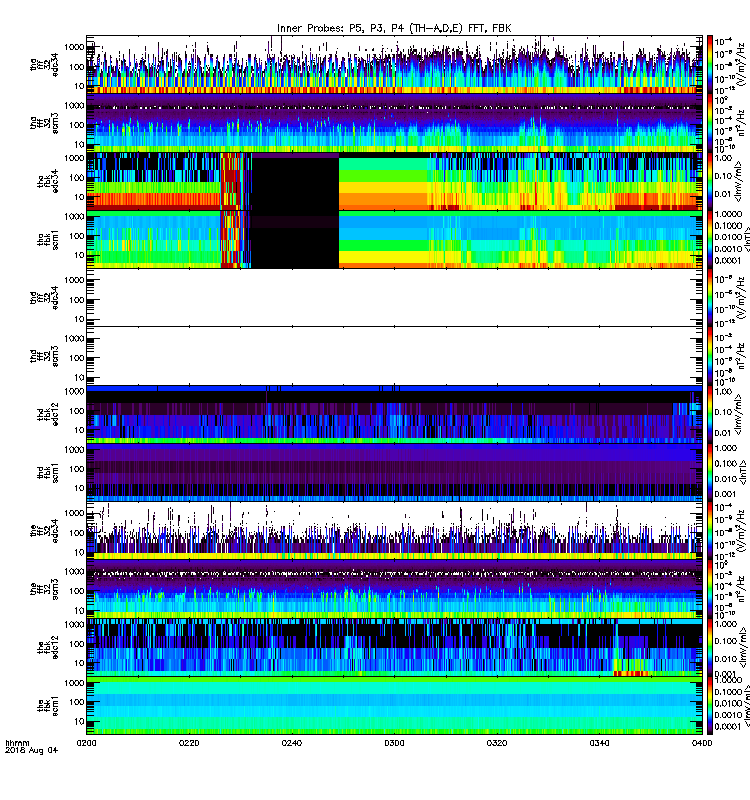
Task: Select the 'tha fbk edc34' axis label
Action: click(48, 182)
